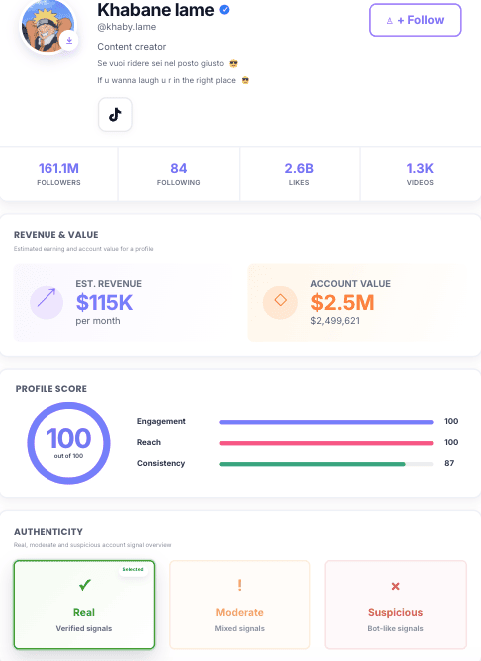
Task: Open the 1.3K Videos stat
Action: (420, 174)
